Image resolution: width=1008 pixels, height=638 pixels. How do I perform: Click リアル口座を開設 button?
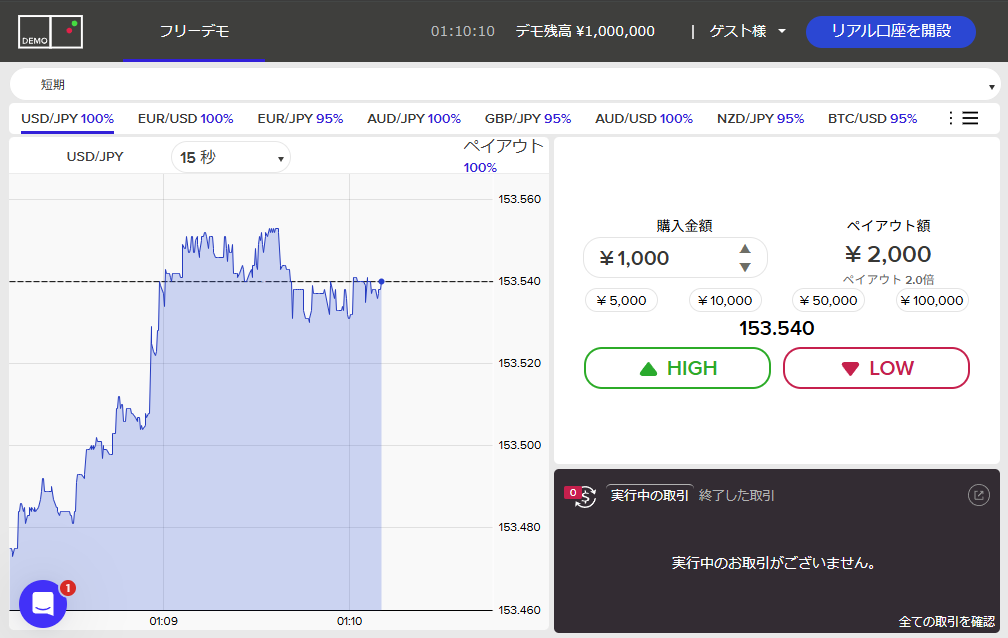coord(890,31)
